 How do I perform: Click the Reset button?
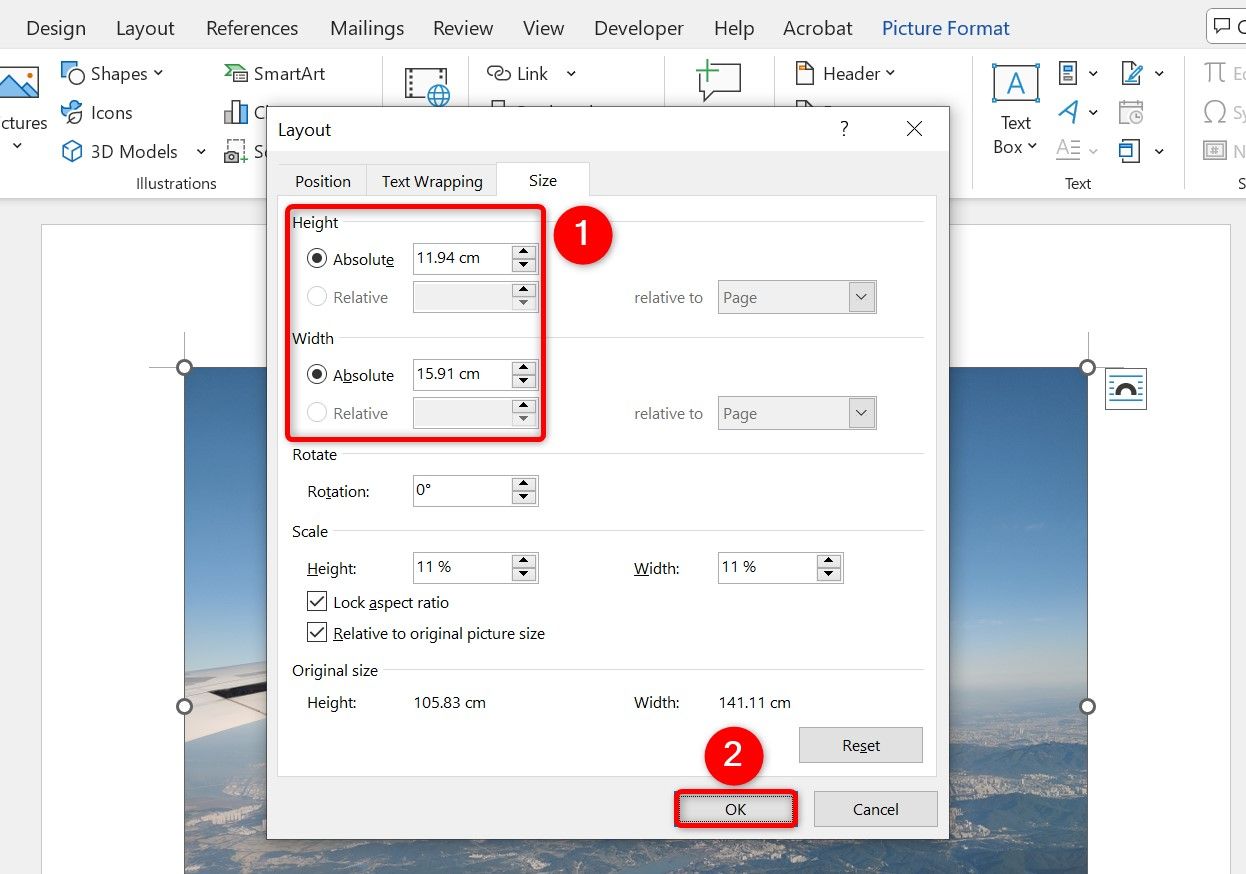click(860, 745)
